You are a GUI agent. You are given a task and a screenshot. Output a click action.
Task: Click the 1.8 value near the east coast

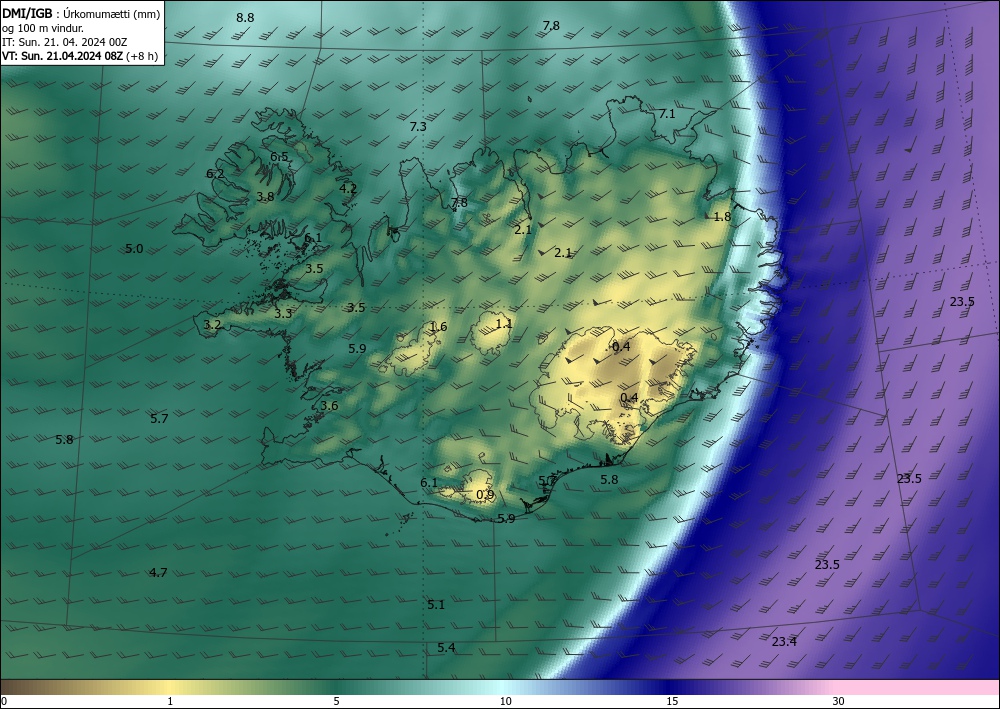722,217
